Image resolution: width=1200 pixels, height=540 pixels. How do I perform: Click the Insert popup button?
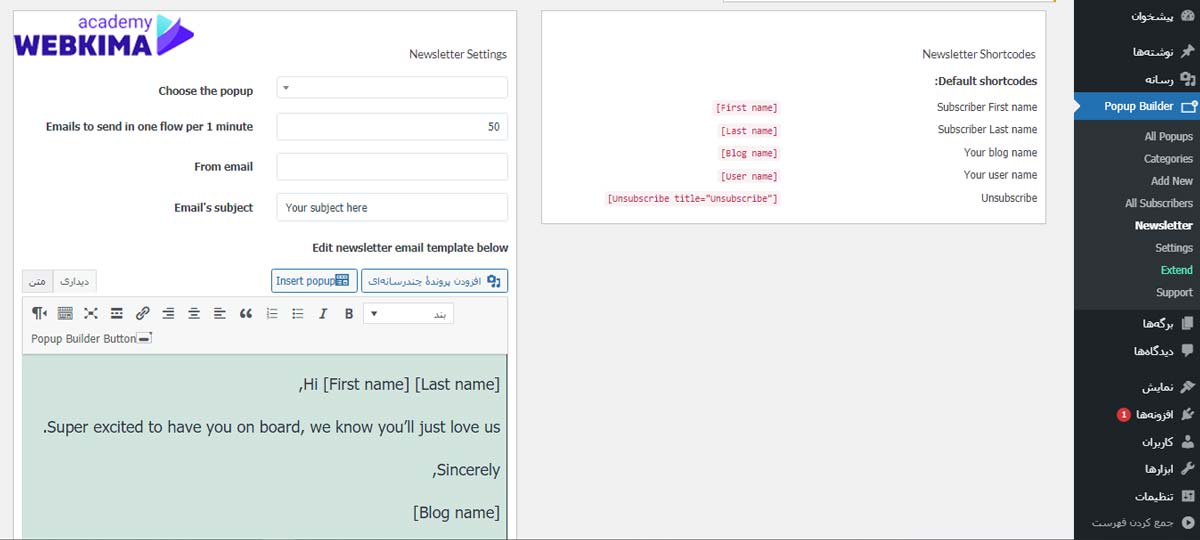tap(314, 281)
